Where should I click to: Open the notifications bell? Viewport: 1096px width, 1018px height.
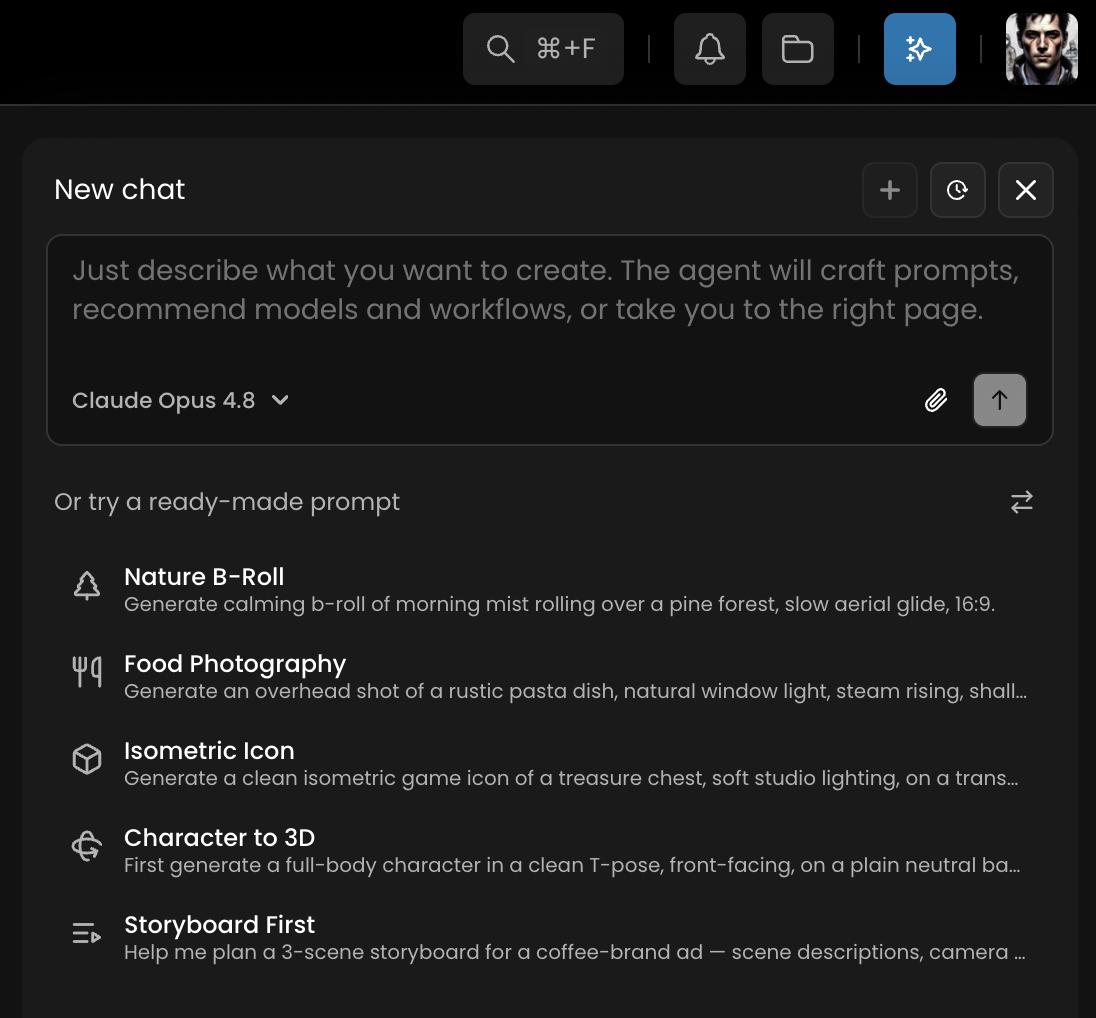(709, 49)
